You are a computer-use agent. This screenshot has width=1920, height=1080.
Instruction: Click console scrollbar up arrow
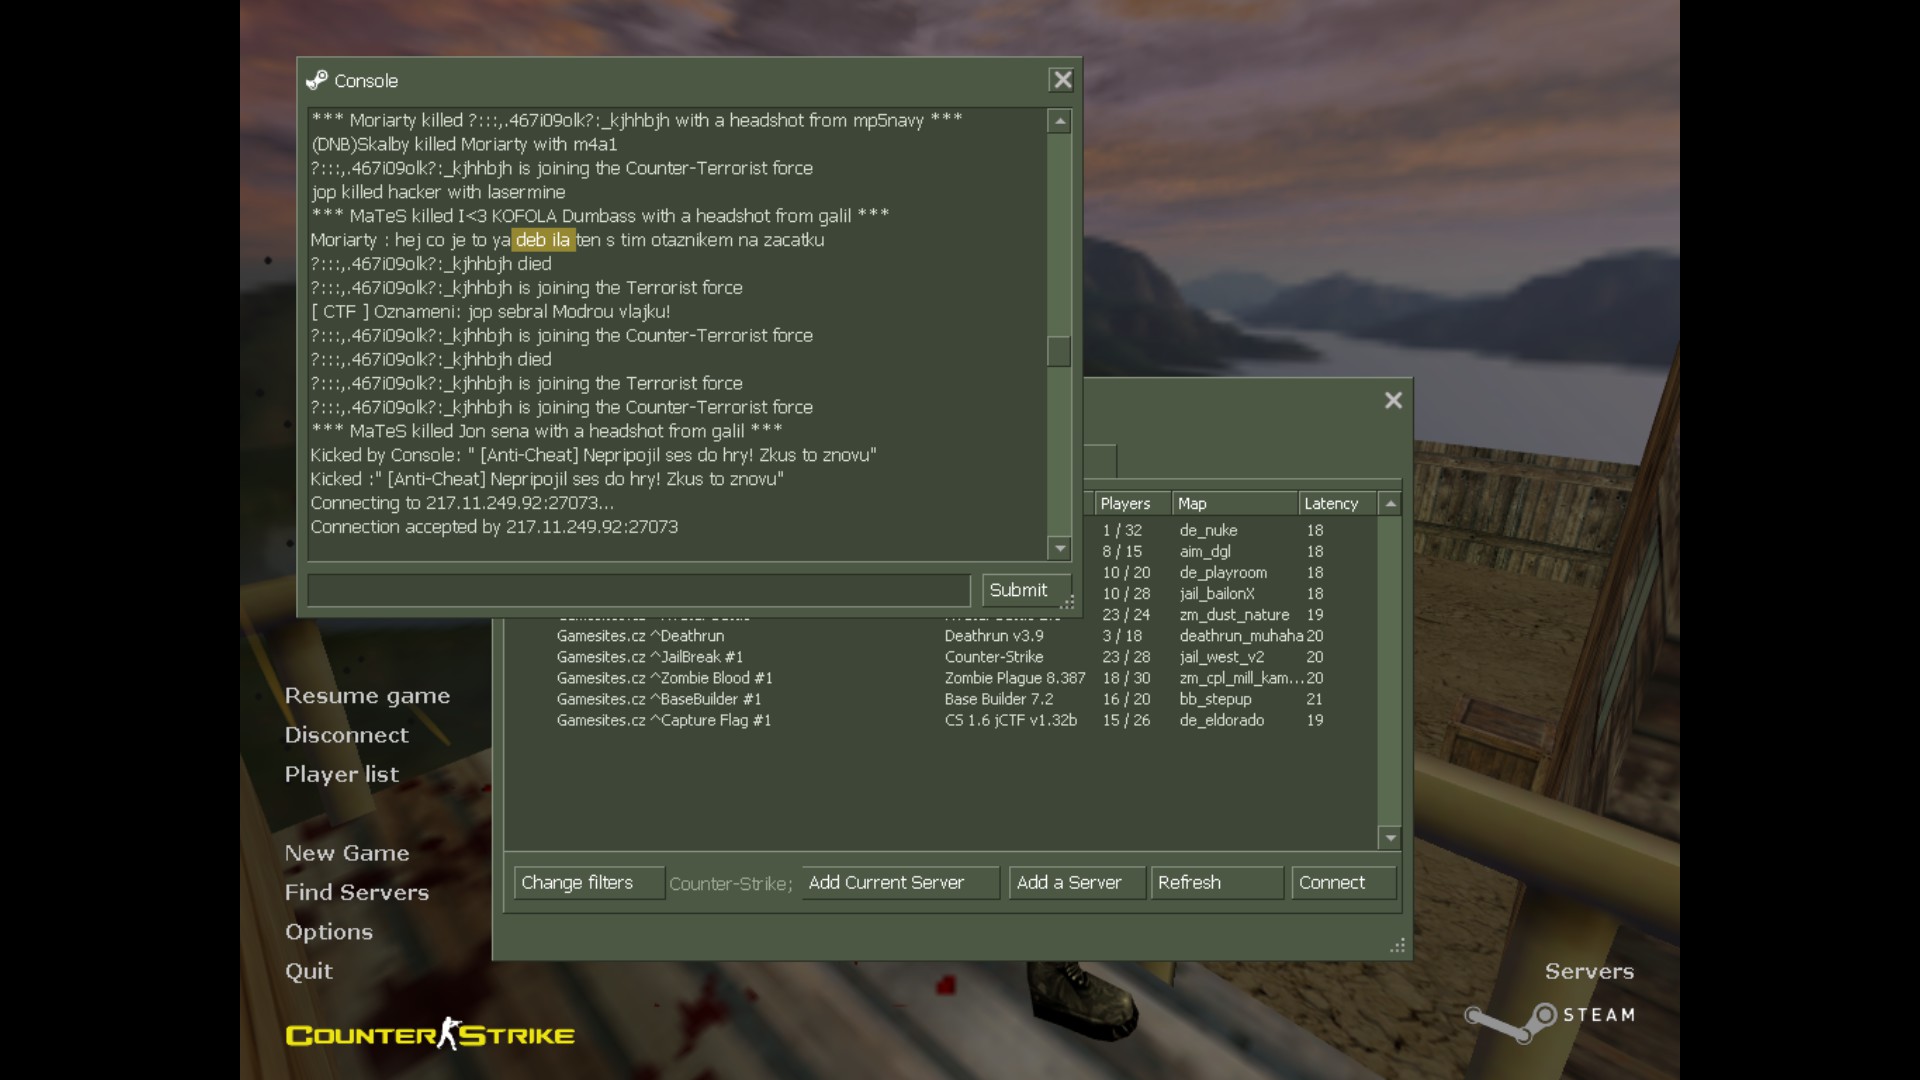click(1059, 121)
